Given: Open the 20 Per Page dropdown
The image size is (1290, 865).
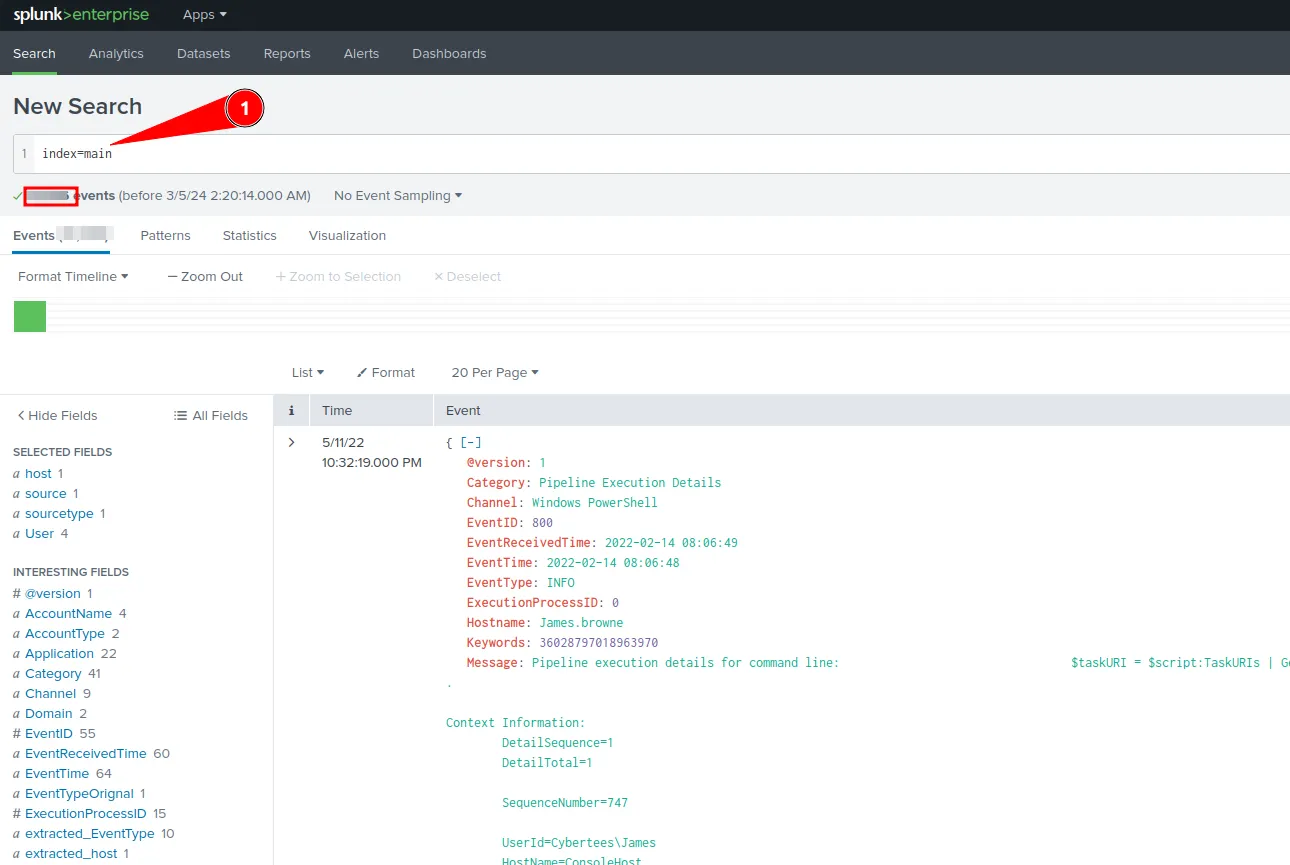Looking at the screenshot, I should tap(494, 372).
